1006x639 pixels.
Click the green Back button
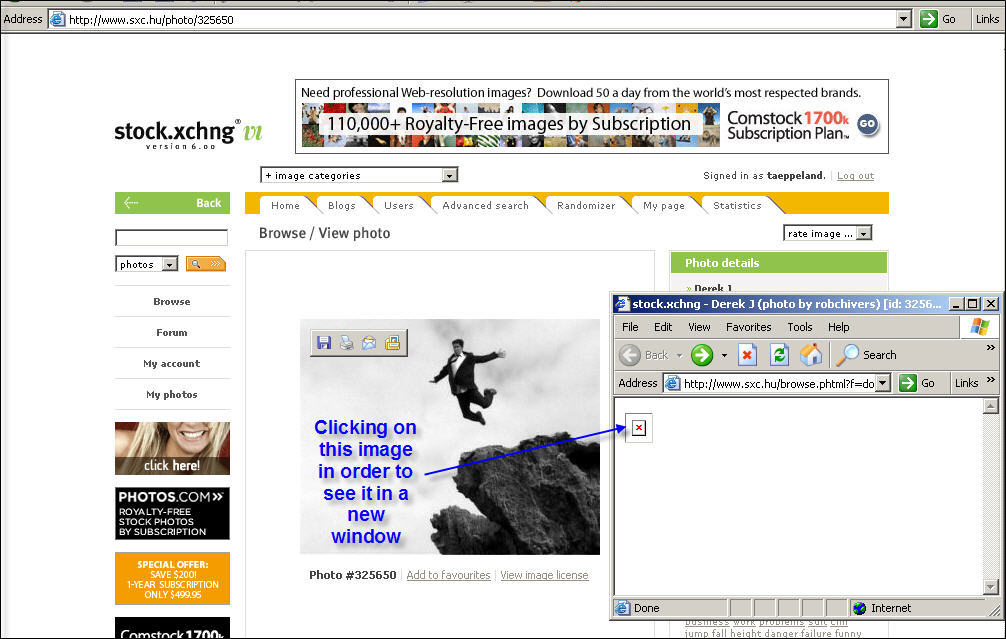pos(172,203)
